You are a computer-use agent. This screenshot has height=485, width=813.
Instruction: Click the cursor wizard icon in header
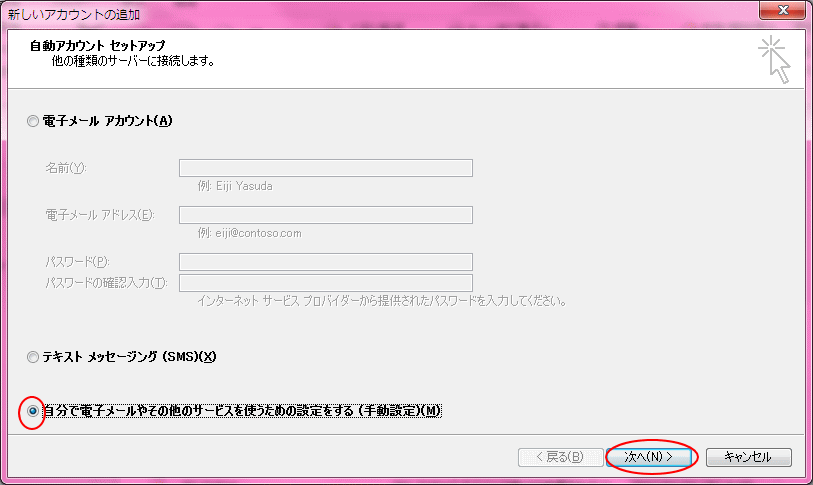(x=775, y=60)
